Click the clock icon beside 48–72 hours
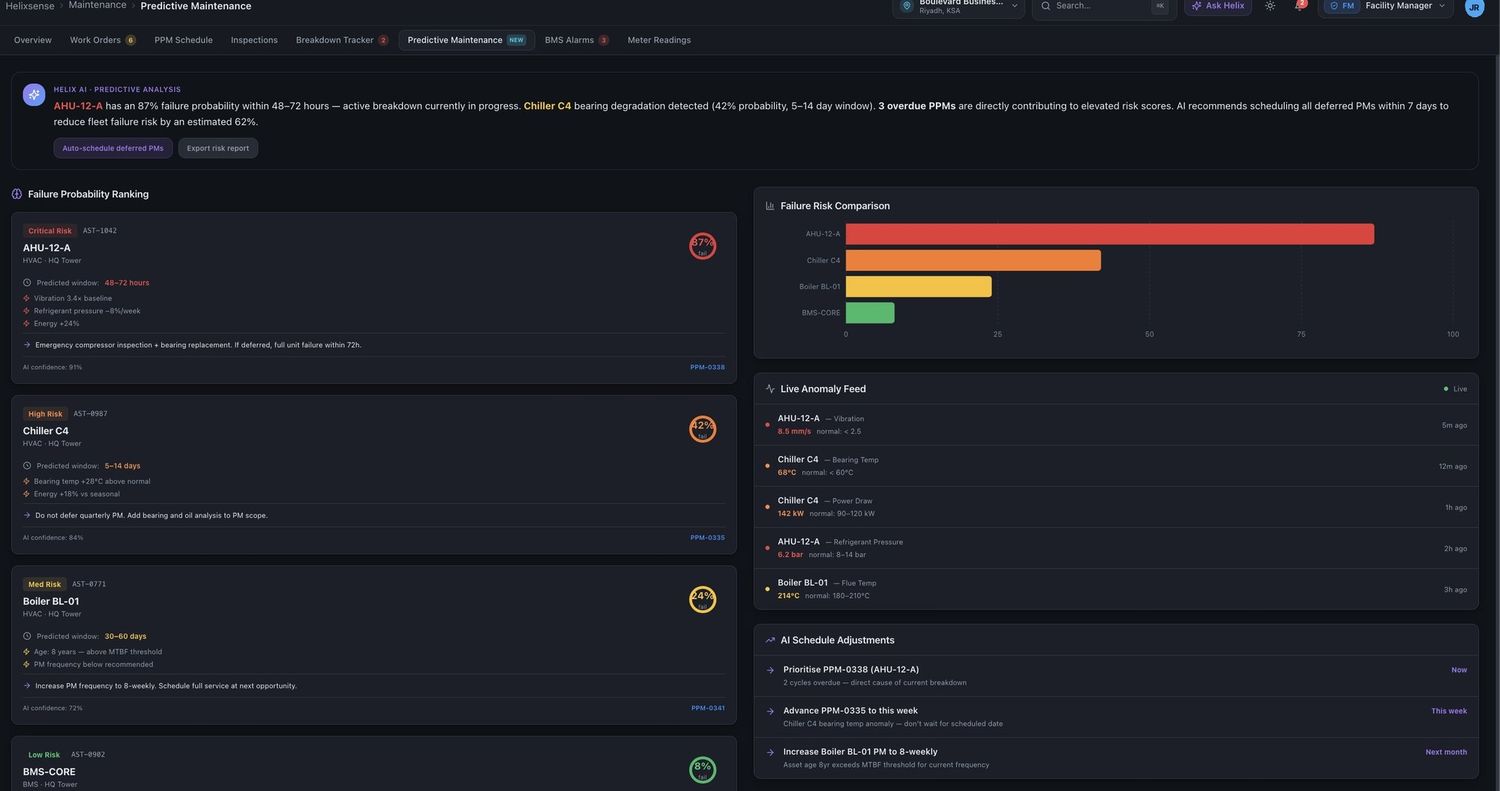The image size is (1500, 791). pos(27,283)
